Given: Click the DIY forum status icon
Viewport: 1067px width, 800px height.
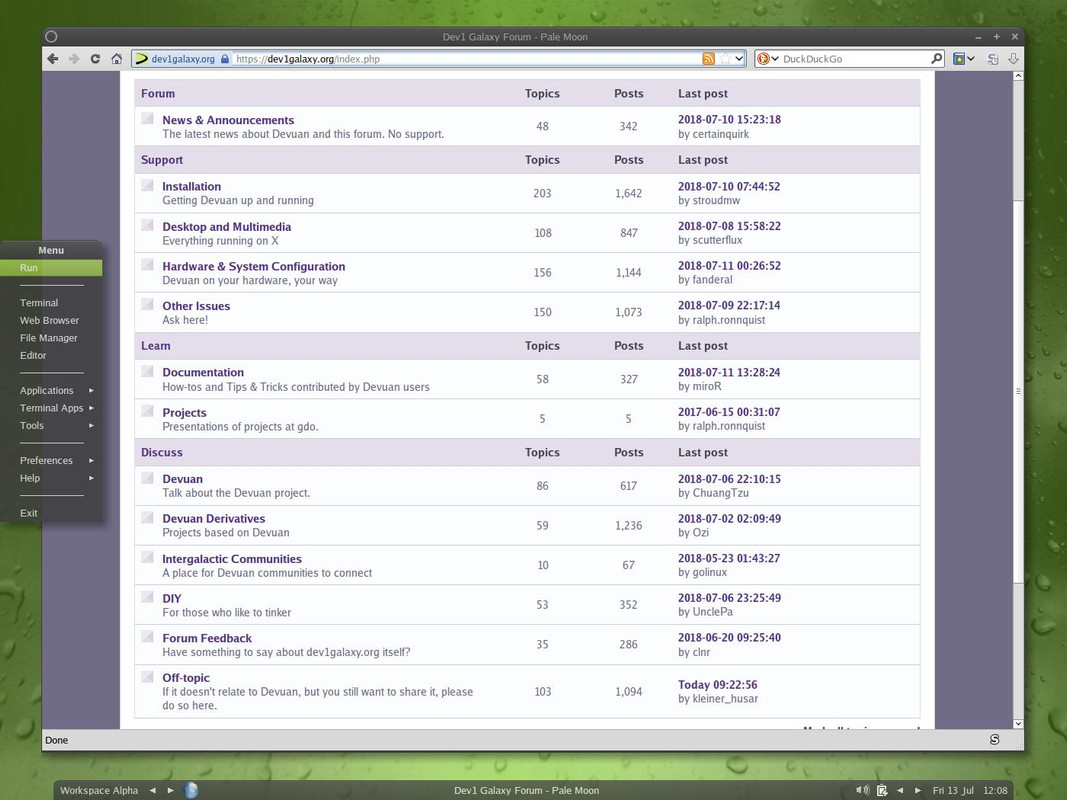Looking at the screenshot, I should coord(147,597).
